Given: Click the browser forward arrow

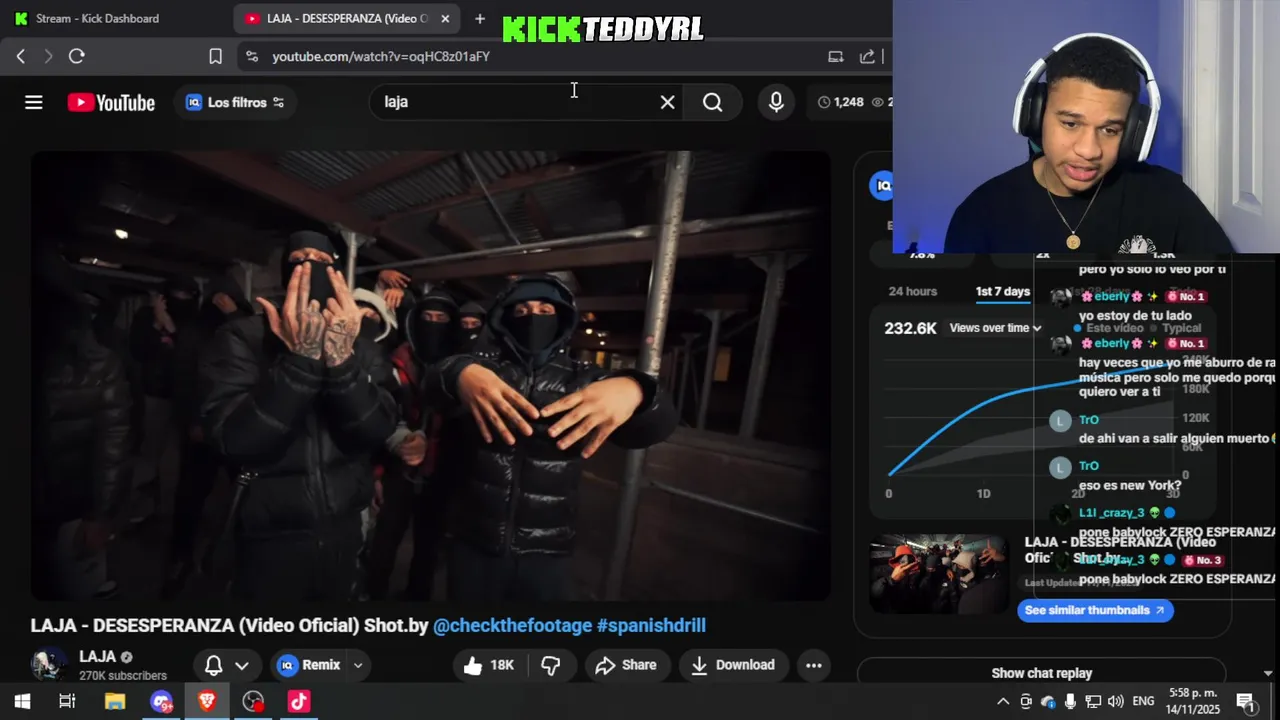Looking at the screenshot, I should pyautogui.click(x=48, y=56).
